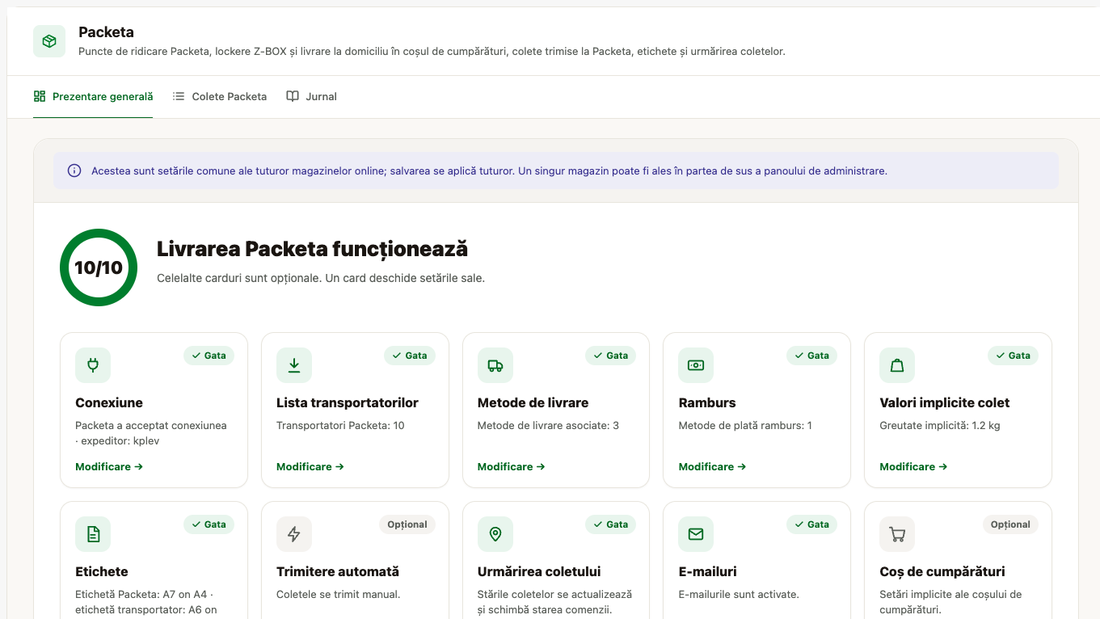Image resolution: width=1100 pixels, height=619 pixels.
Task: Select the Prezentare generală tab
Action: 93,96
